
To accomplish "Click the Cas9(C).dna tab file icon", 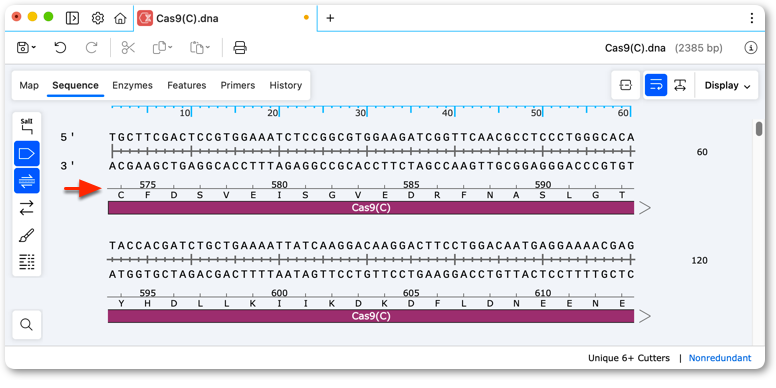I will 145,18.
